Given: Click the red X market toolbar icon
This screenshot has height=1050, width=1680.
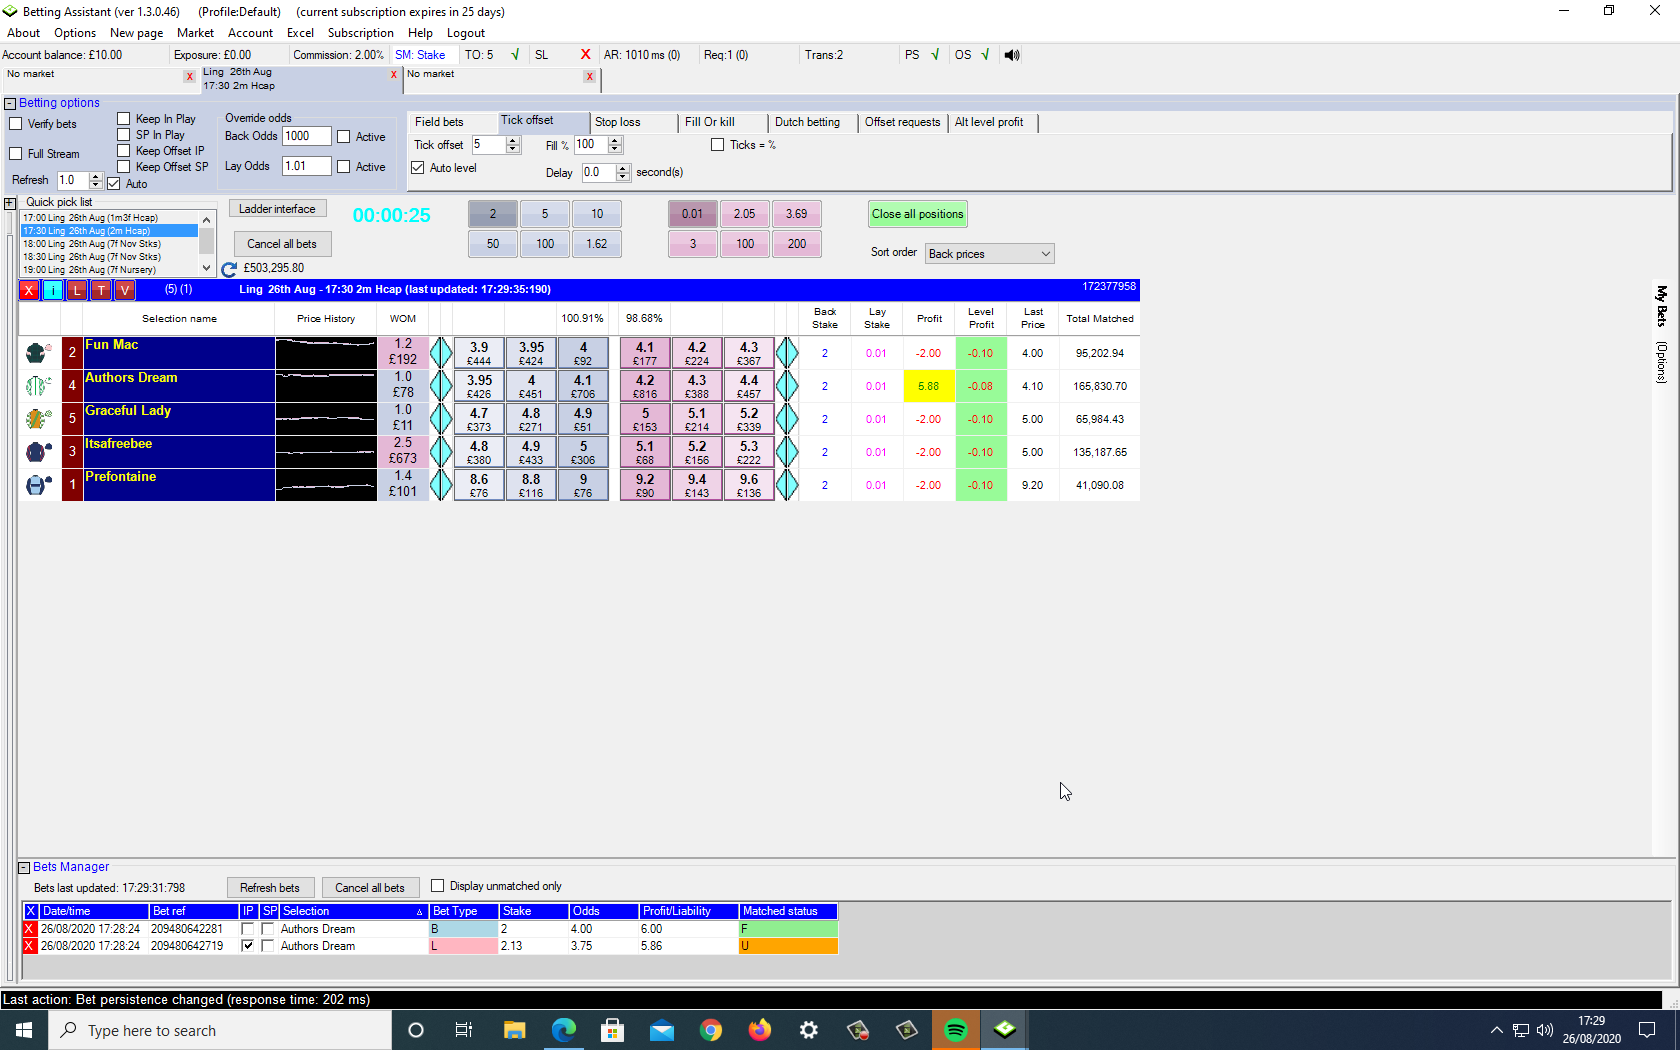Looking at the screenshot, I should click(x=29, y=290).
